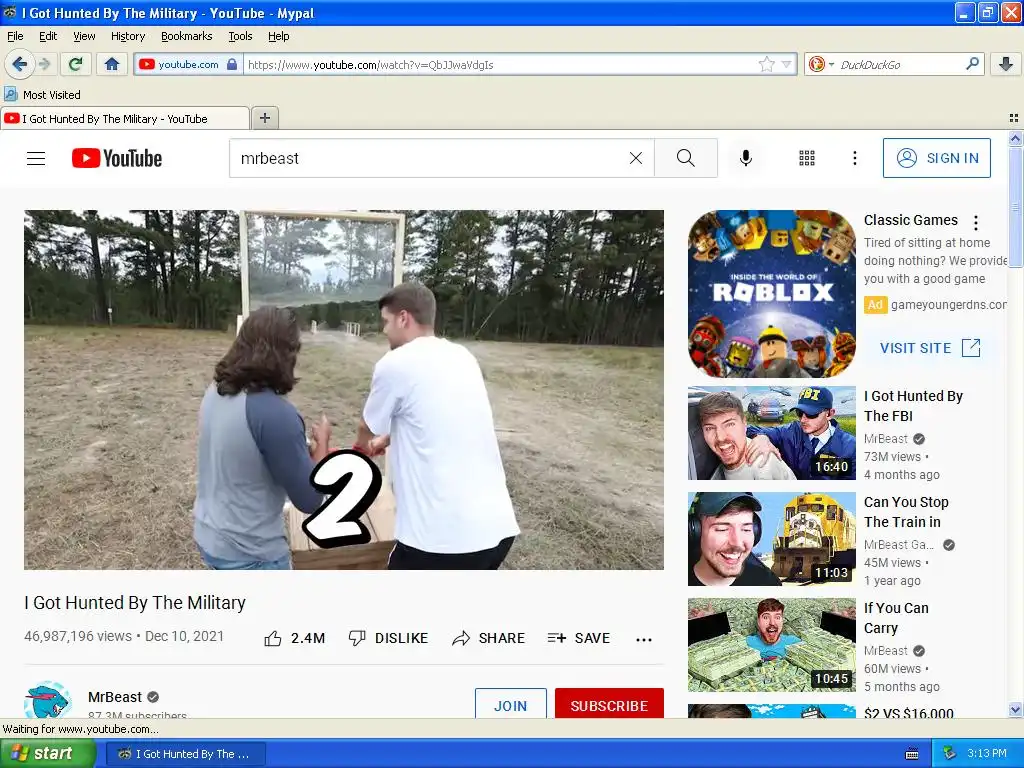
Task: Click the red SUBSCRIBE button
Action: point(609,704)
